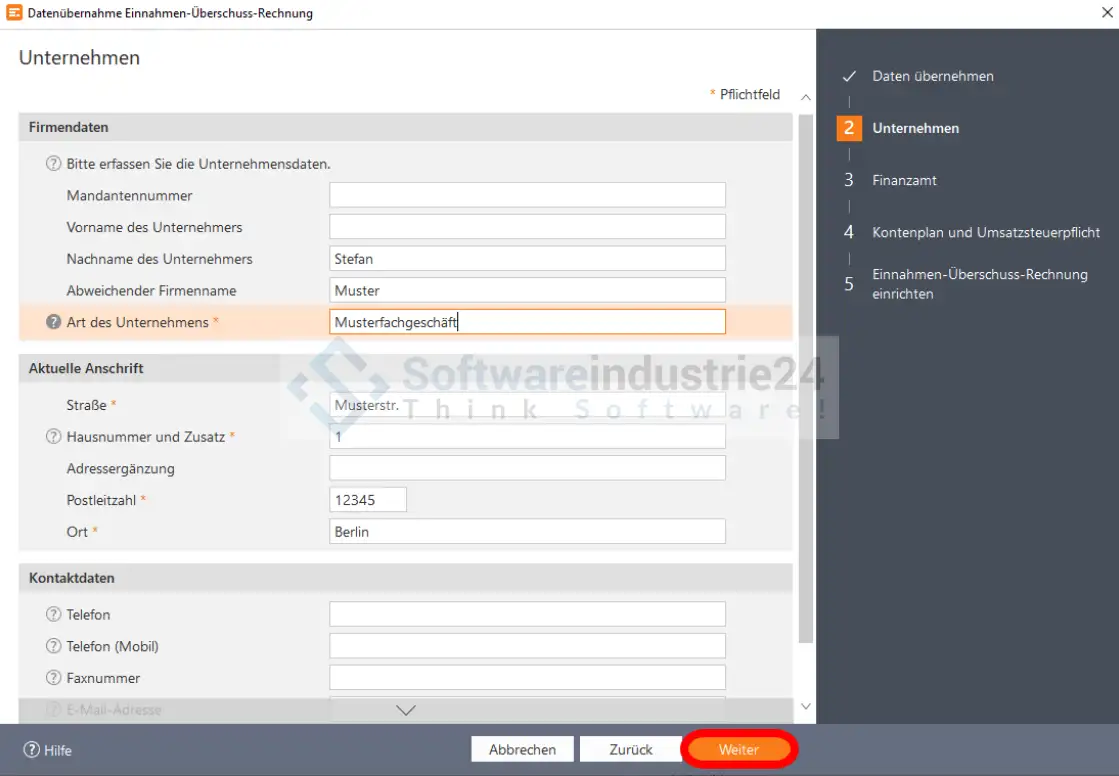Click into the Postleitzahl field
This screenshot has width=1119, height=776.
coord(367,500)
